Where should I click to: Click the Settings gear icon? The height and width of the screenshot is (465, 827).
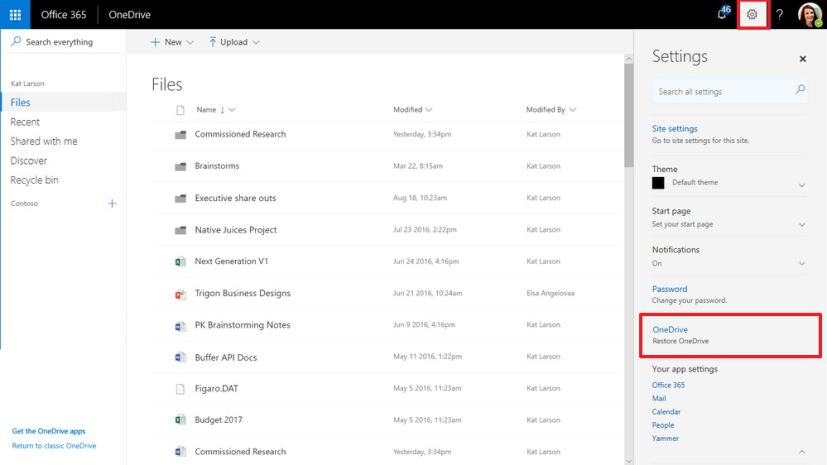(752, 15)
